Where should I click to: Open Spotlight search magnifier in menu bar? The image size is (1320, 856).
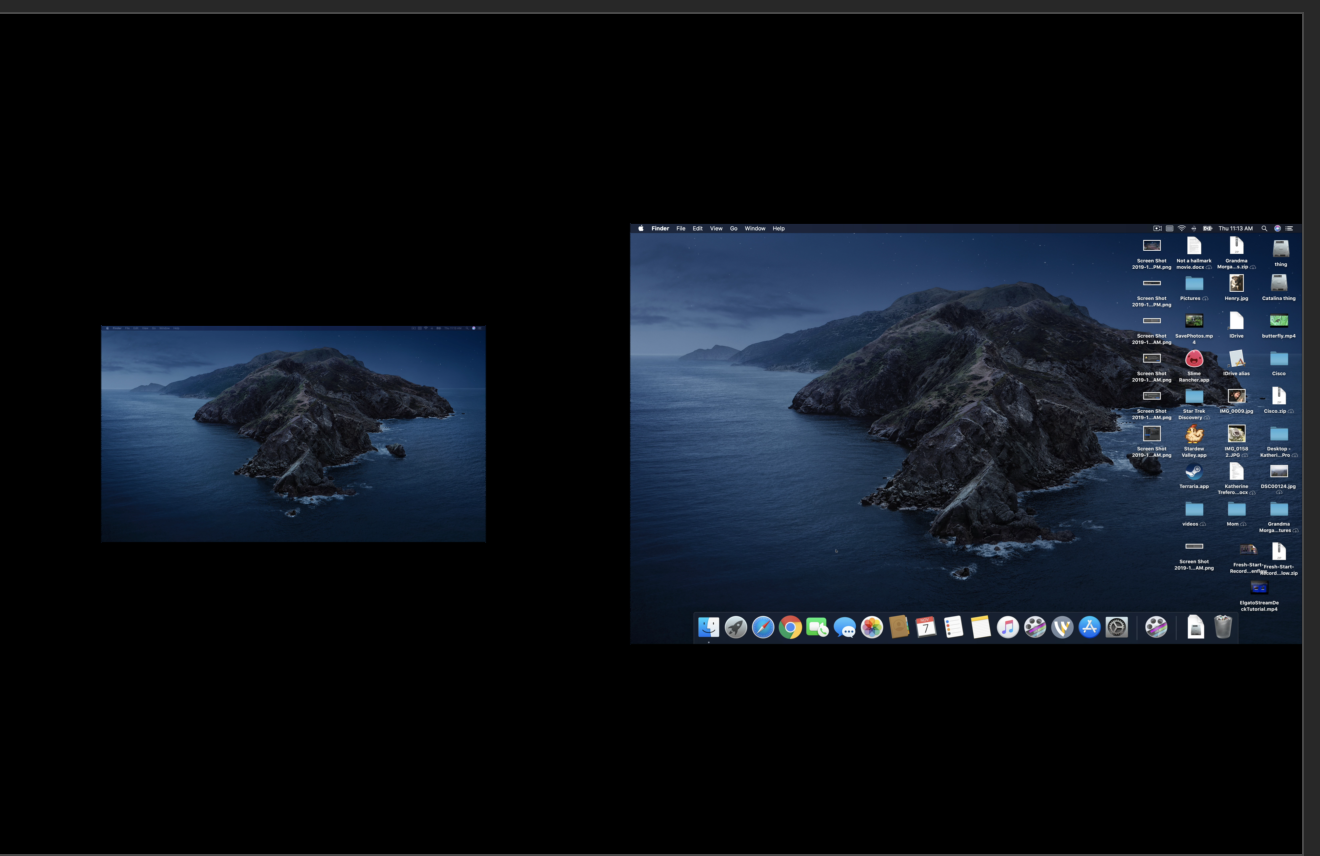click(1264, 228)
